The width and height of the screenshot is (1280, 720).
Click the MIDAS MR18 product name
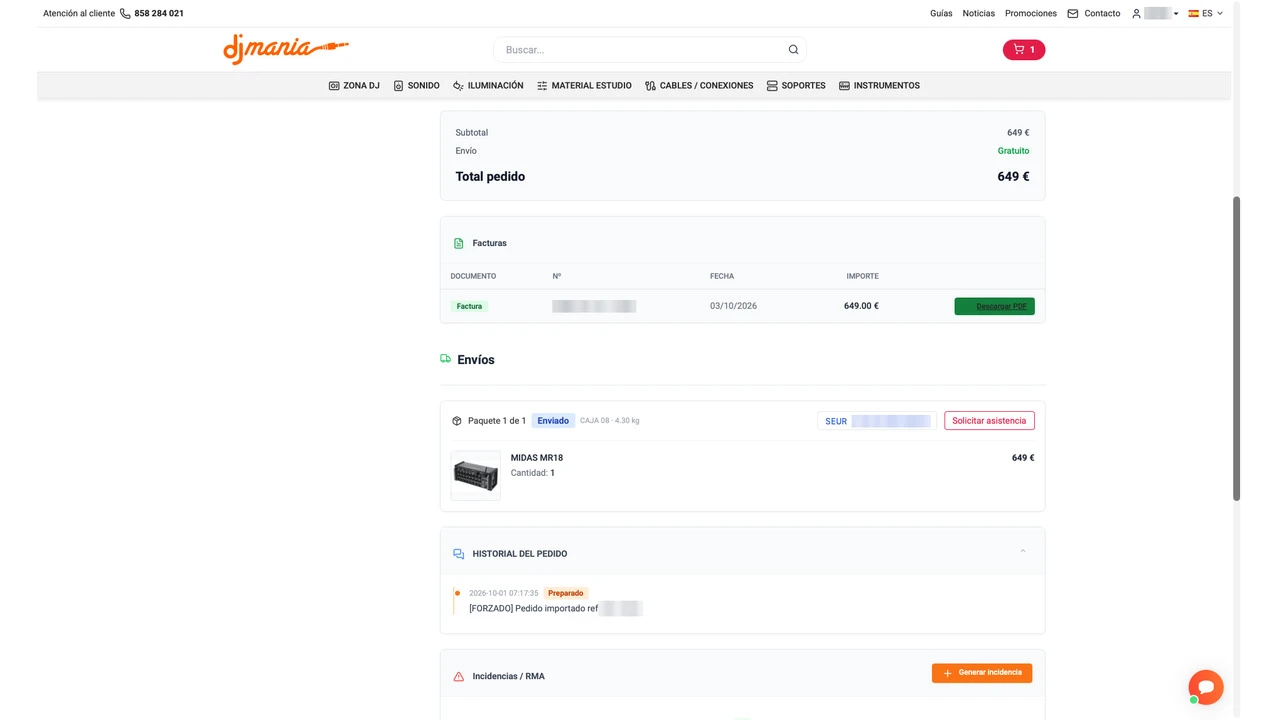537,458
